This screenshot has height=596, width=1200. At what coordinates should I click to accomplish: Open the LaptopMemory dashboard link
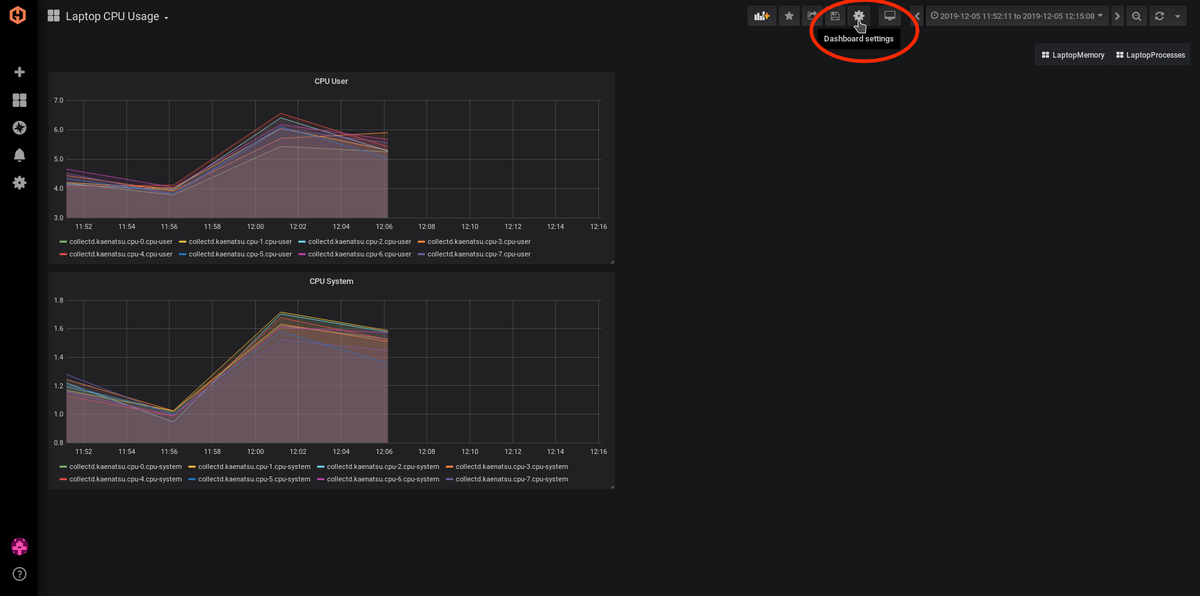pos(1073,55)
